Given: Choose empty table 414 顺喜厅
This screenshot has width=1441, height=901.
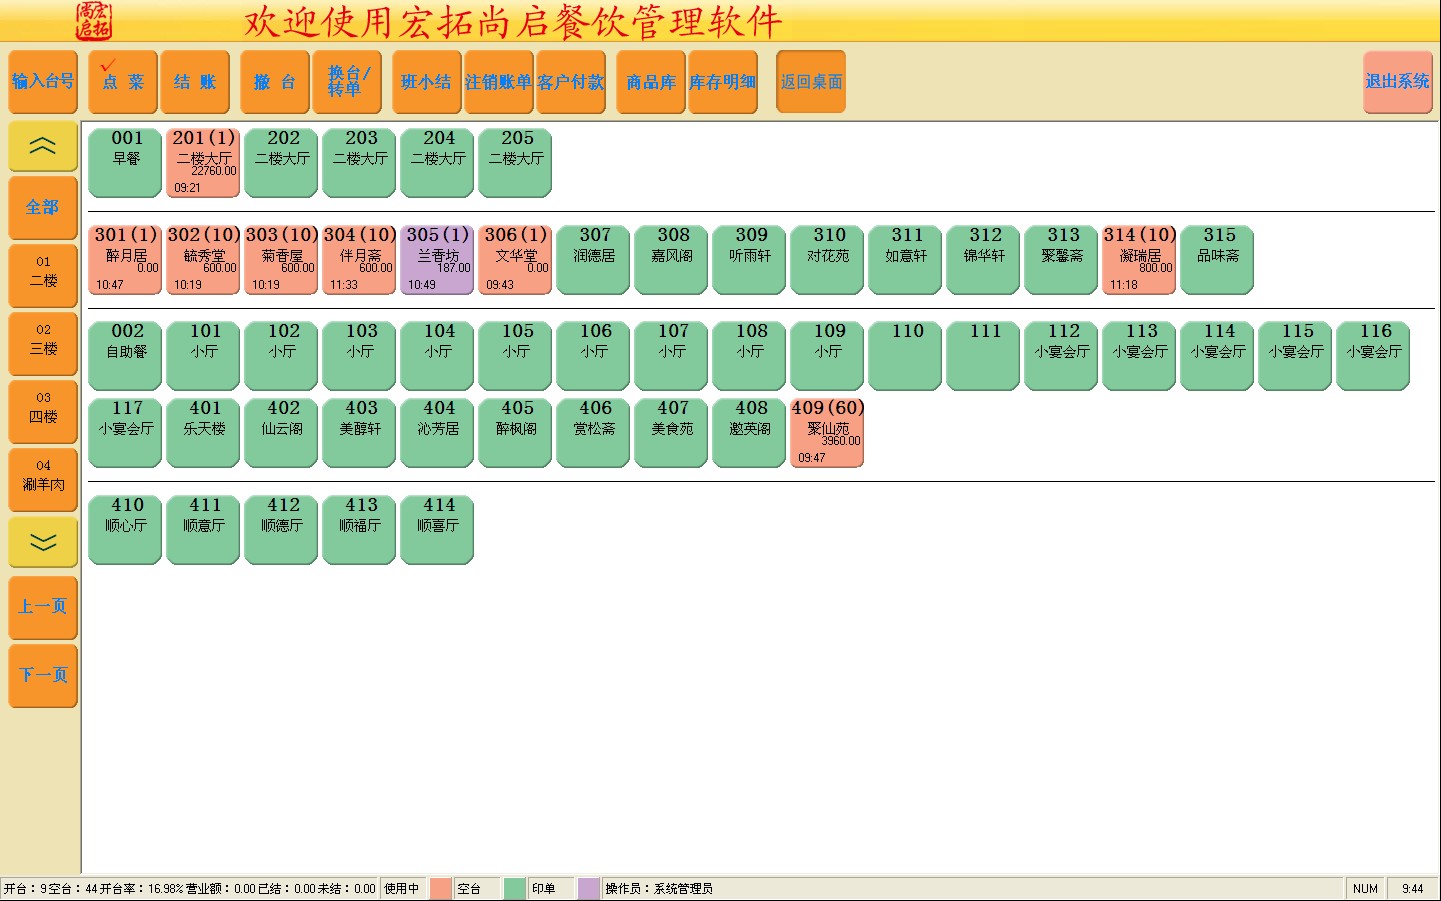Looking at the screenshot, I should 437,530.
